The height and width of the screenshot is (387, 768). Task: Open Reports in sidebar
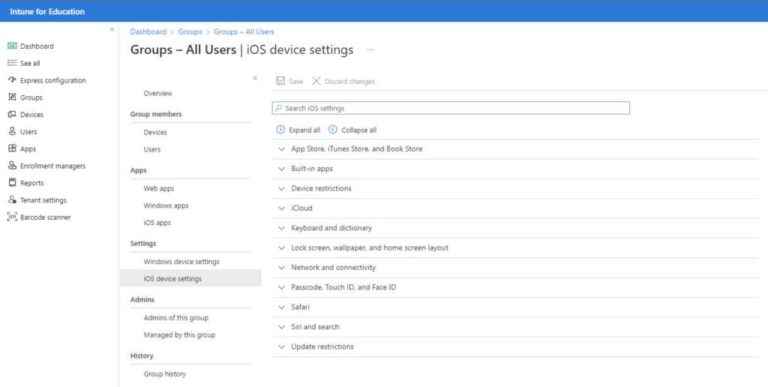pos(32,183)
